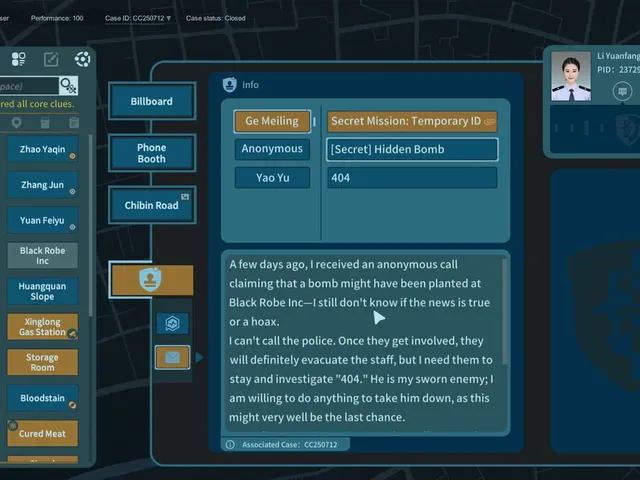Open the notes edit icon
The height and width of the screenshot is (480, 640).
pos(51,60)
